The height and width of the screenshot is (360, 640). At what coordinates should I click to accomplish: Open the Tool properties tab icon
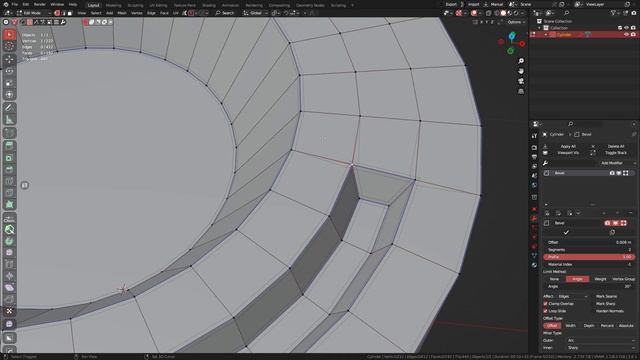[x=534, y=136]
